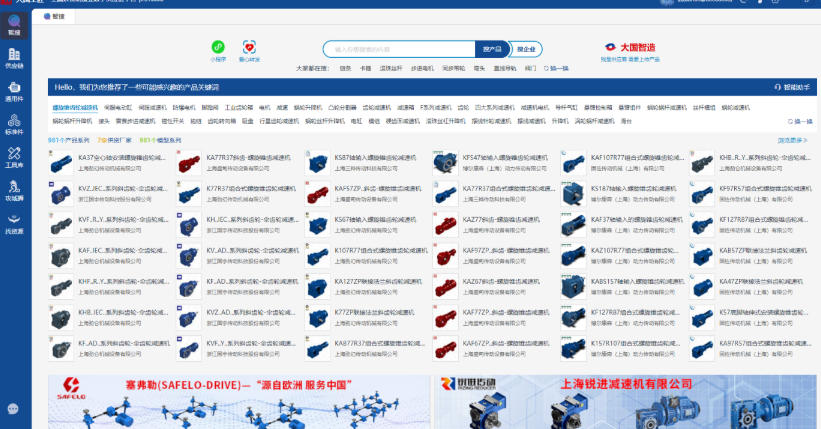The width and height of the screenshot is (821, 429).
Task: Open 供应链 in the left sidebar
Action: point(14,56)
